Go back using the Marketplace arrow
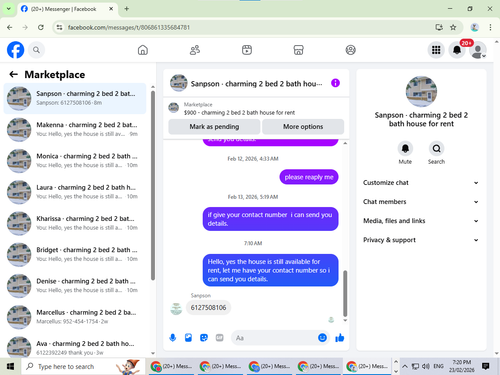 pyautogui.click(x=13, y=74)
